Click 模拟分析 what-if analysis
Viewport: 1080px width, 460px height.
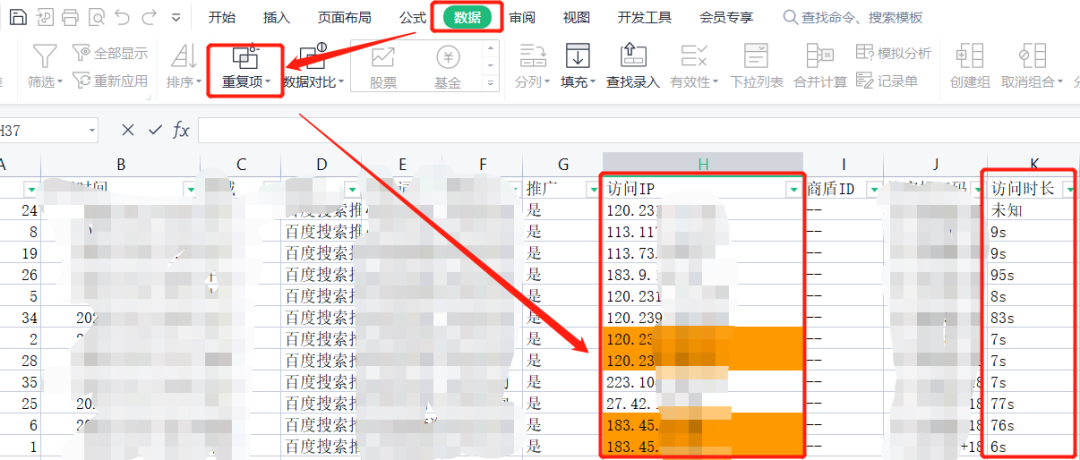(x=893, y=53)
